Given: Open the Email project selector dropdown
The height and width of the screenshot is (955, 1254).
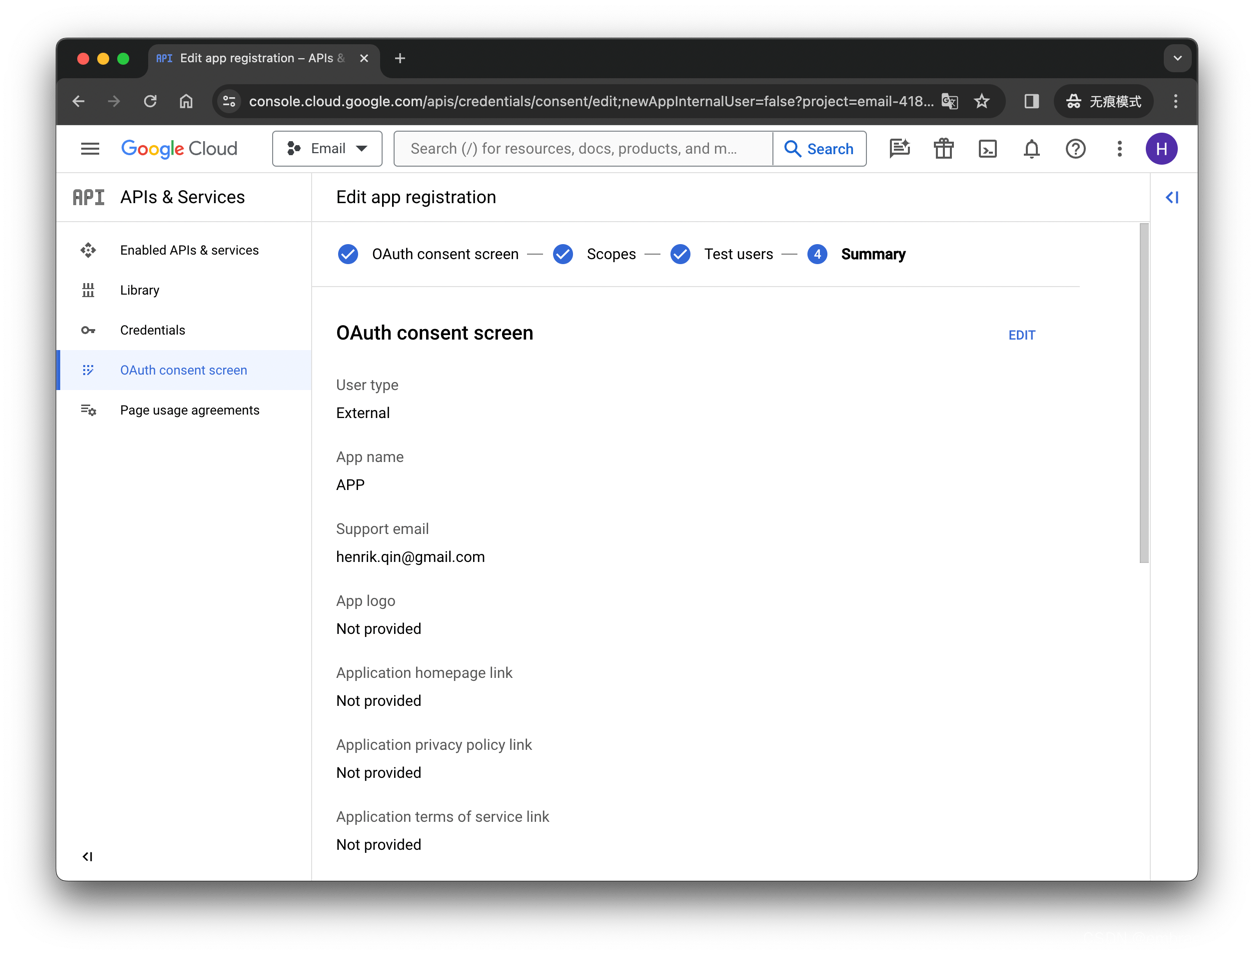Looking at the screenshot, I should click(x=327, y=149).
